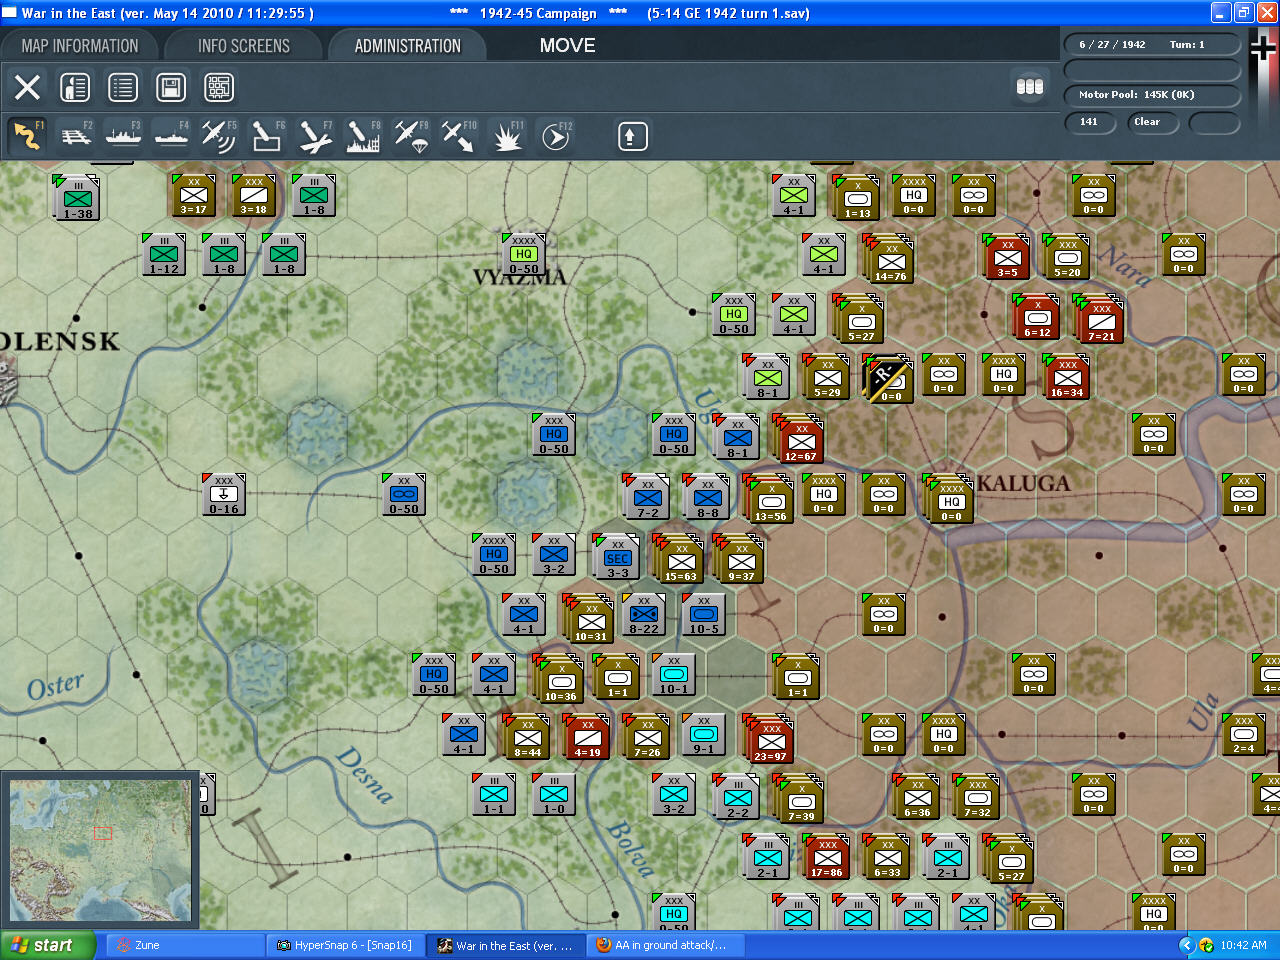Activate the F5 air recon mode icon

(219, 136)
